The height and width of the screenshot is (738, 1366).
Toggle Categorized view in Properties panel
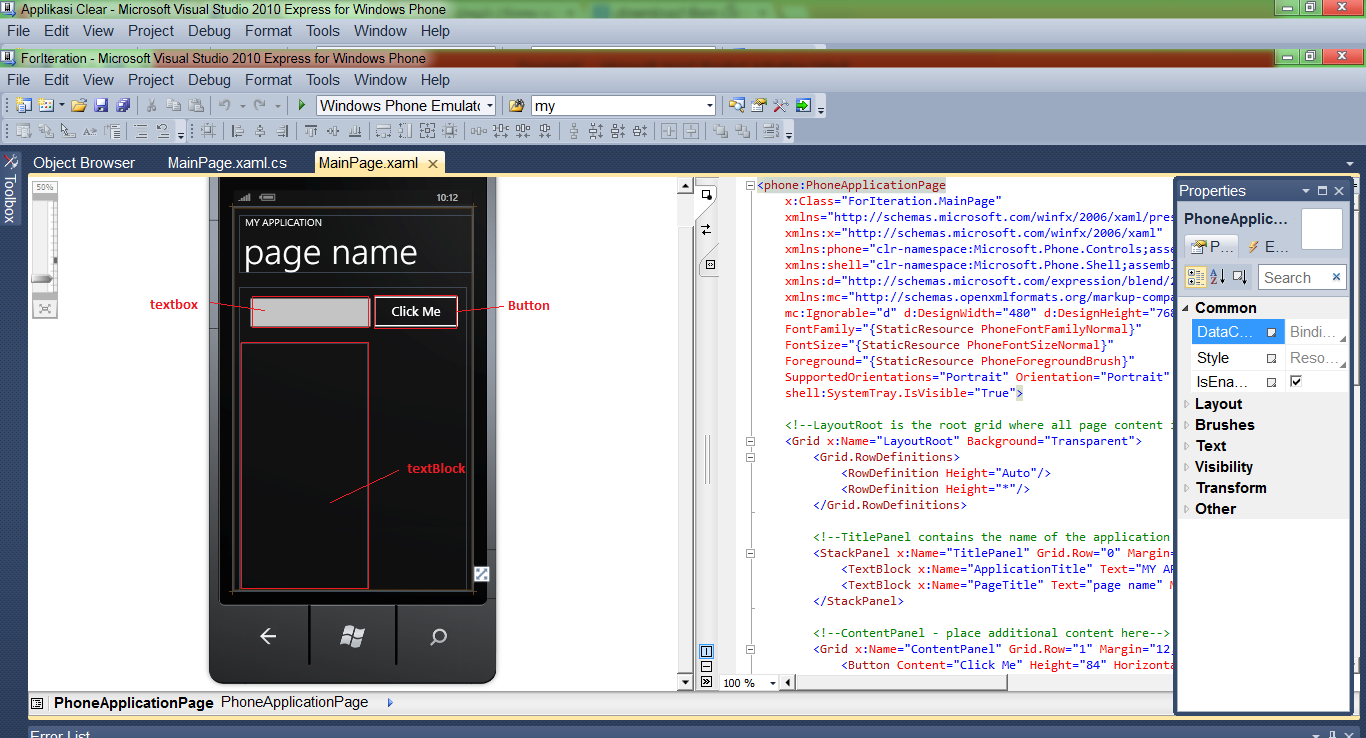(x=1196, y=277)
